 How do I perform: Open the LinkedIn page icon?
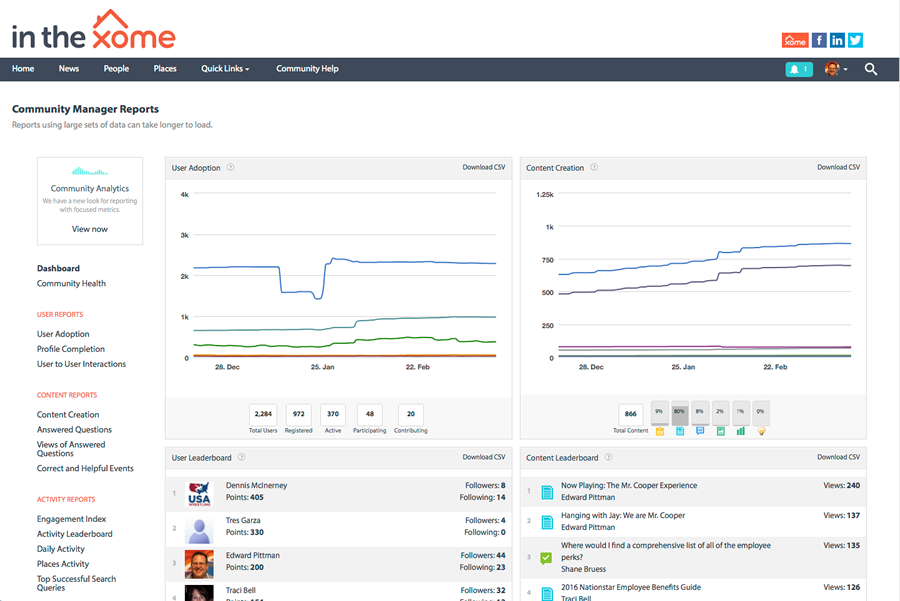point(837,40)
